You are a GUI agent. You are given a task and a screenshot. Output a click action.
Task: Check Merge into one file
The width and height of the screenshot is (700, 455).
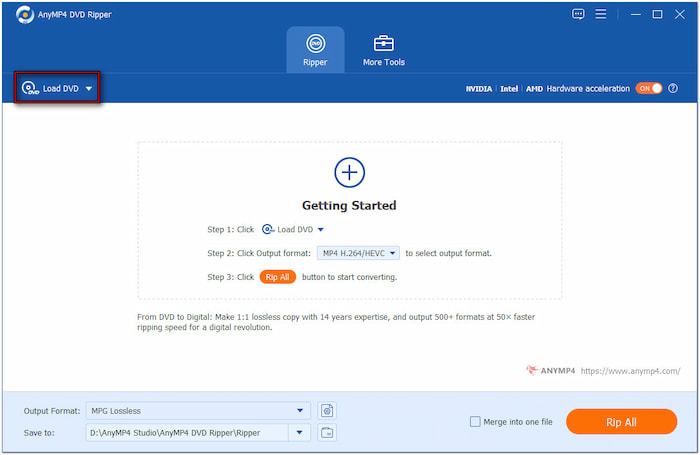475,422
